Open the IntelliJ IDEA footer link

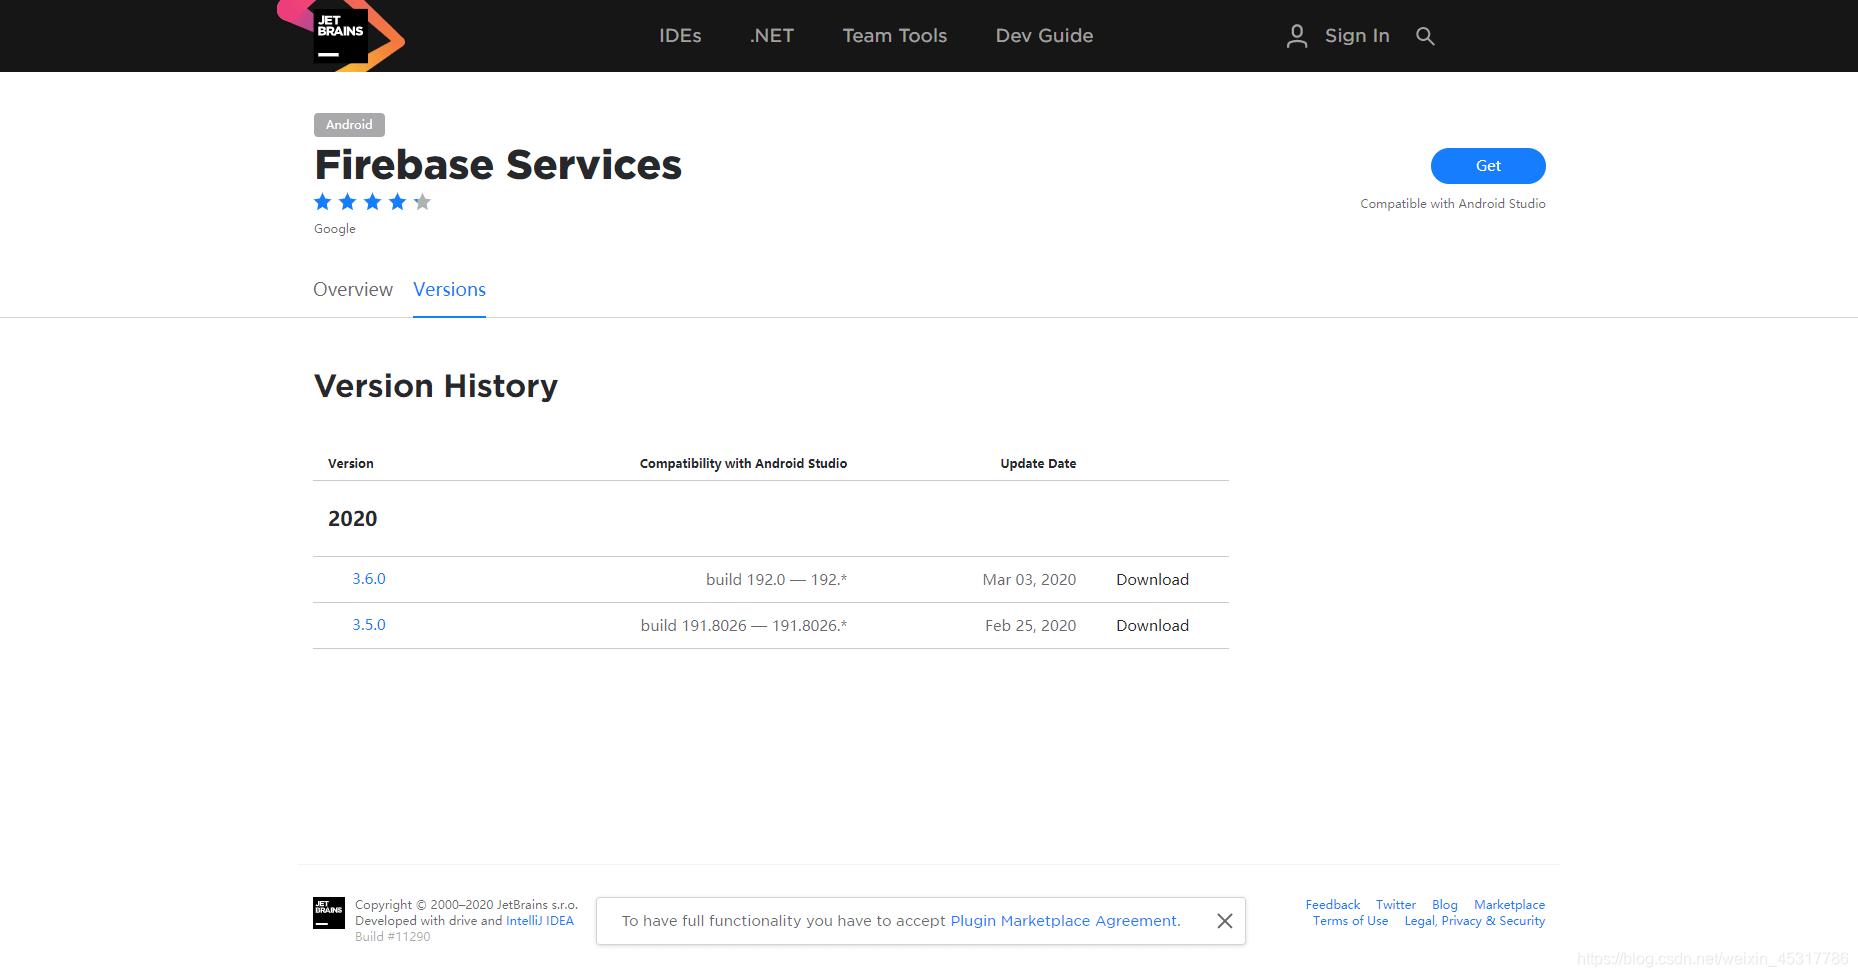pos(540,921)
